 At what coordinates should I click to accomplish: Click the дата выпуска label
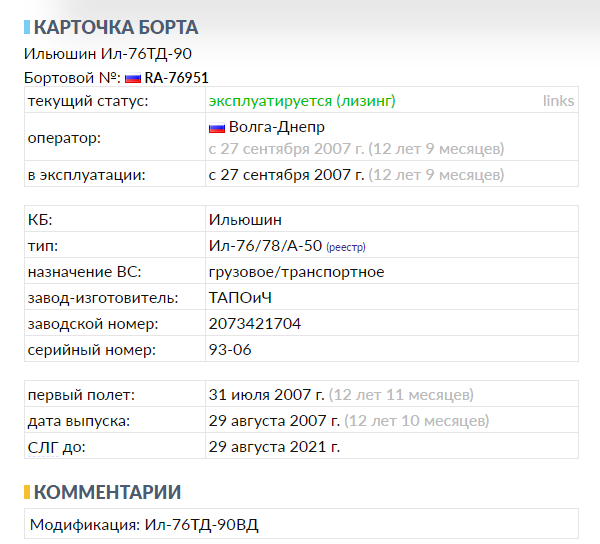(78, 421)
